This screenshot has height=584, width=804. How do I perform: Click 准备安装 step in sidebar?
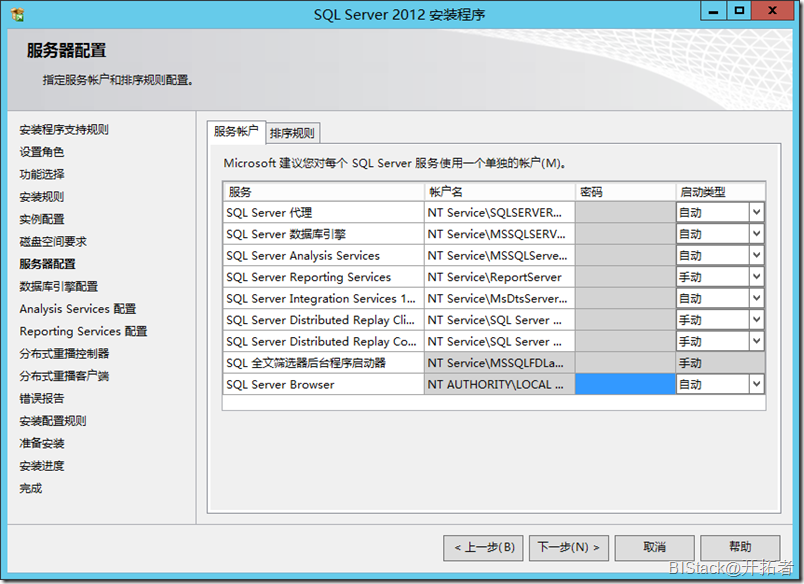point(42,444)
